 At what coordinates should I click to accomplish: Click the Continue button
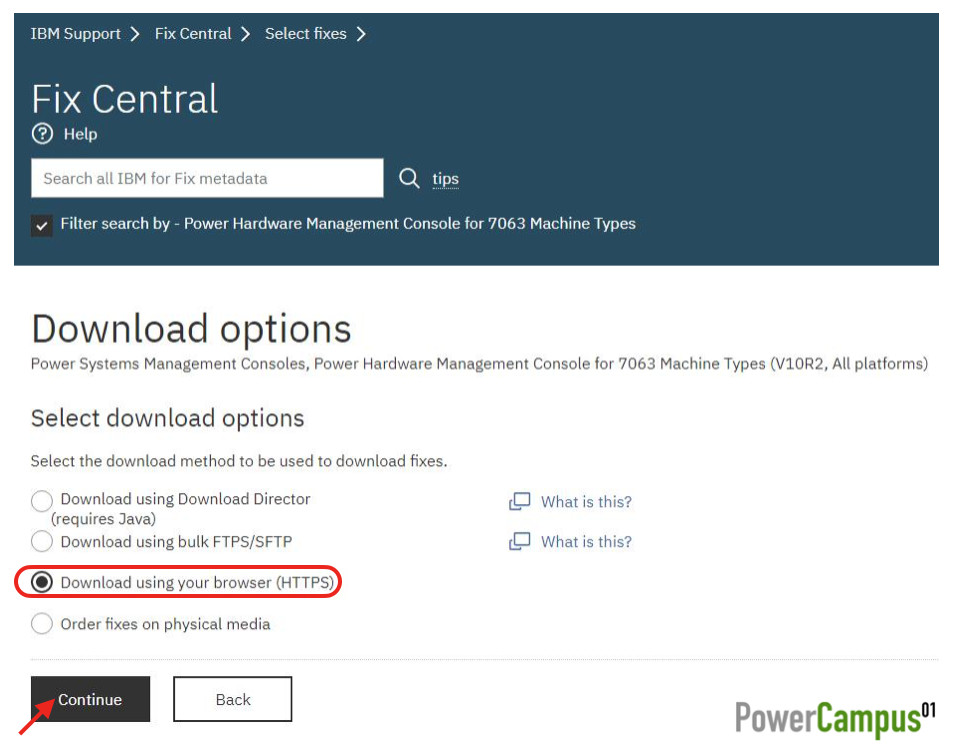90,699
